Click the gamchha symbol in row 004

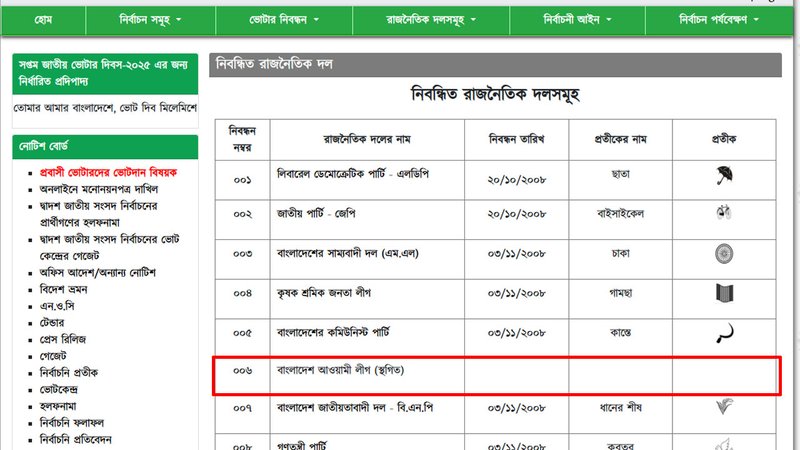click(724, 293)
